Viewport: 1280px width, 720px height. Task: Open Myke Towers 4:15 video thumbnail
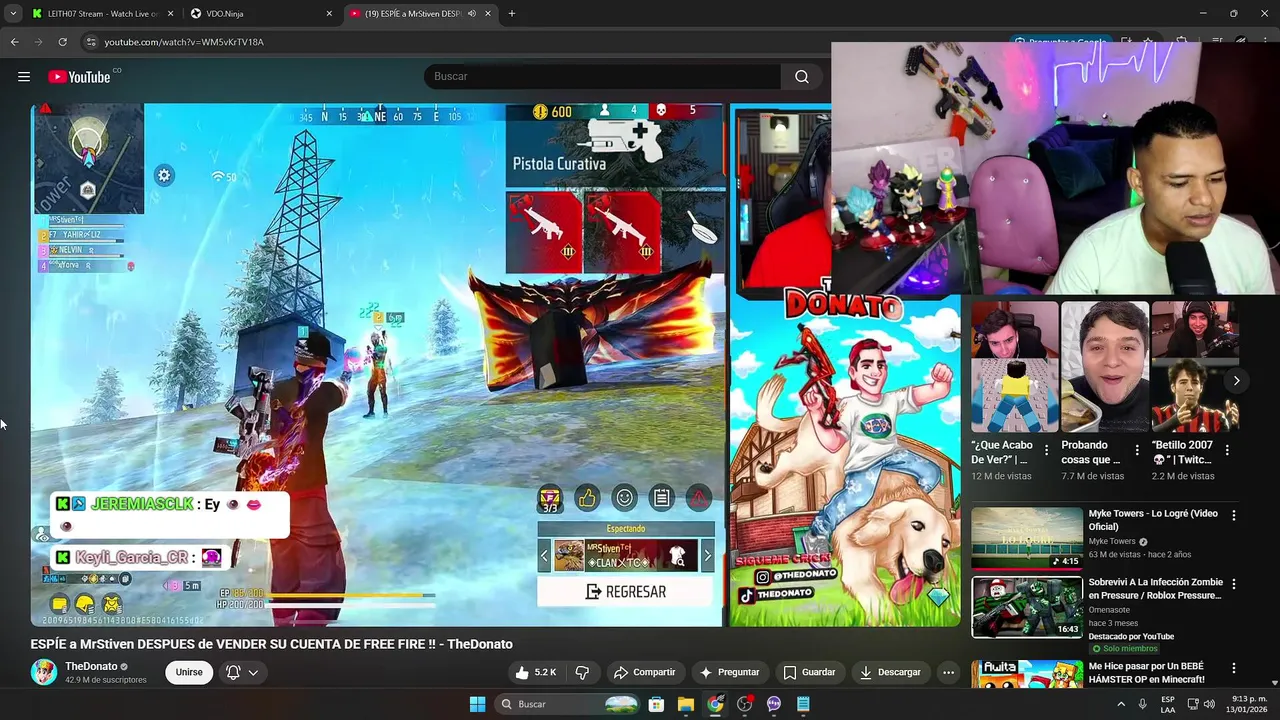point(1027,538)
